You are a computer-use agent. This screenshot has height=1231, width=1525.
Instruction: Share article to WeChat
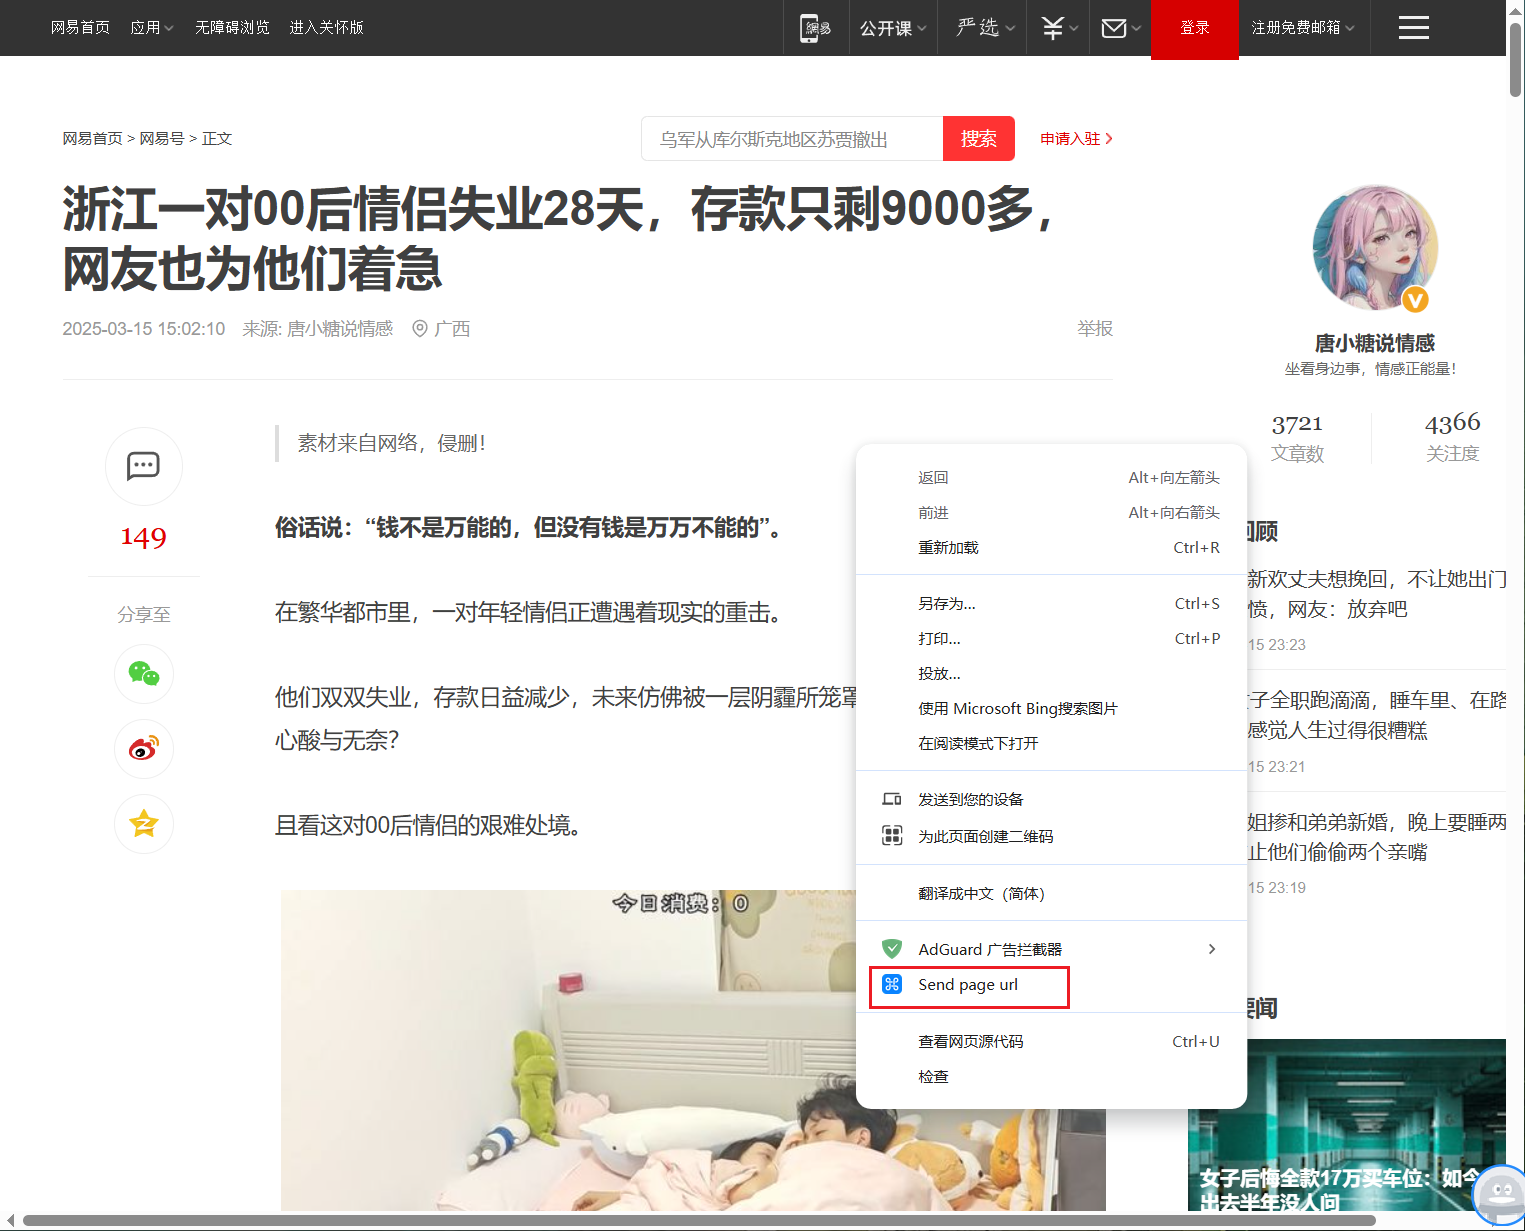(143, 674)
